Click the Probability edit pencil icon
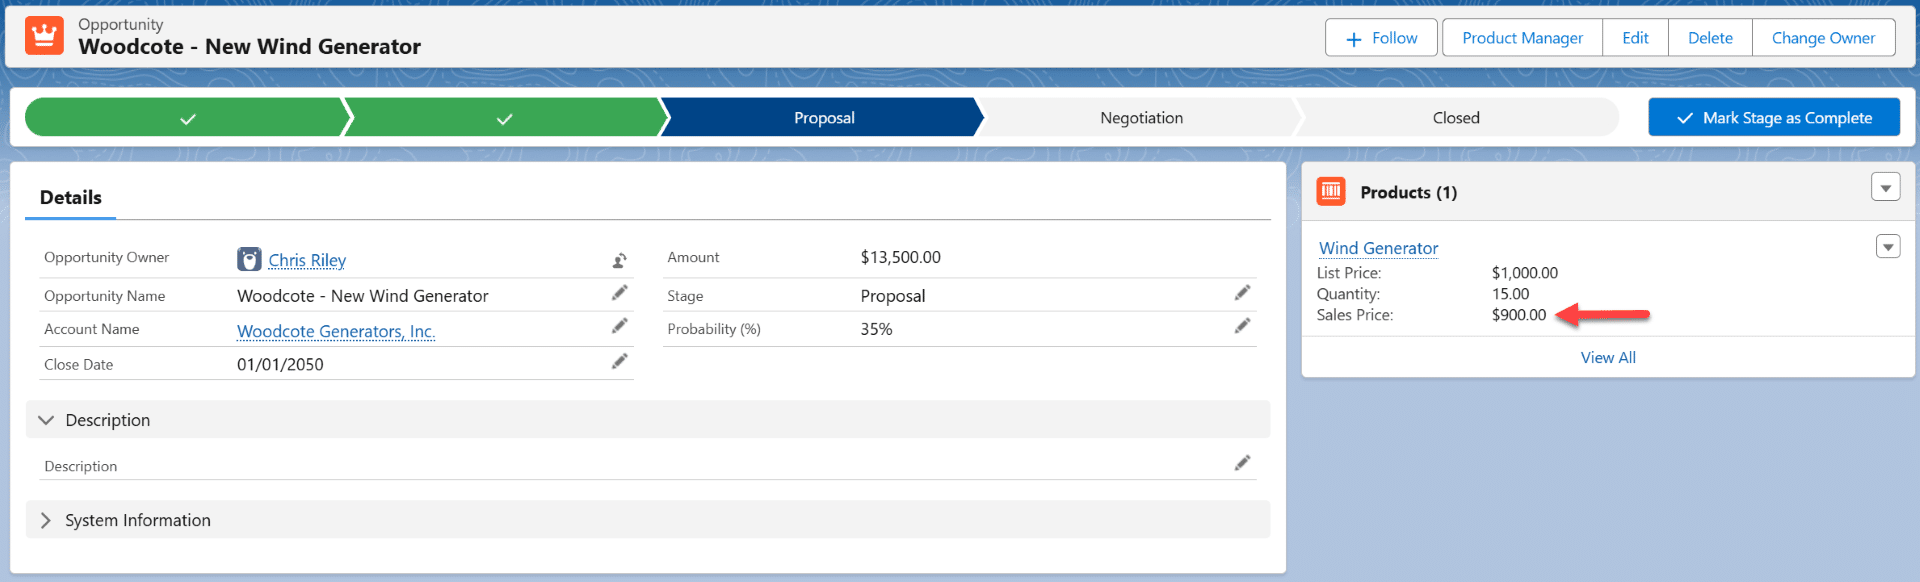The image size is (1920, 582). 1242,326
